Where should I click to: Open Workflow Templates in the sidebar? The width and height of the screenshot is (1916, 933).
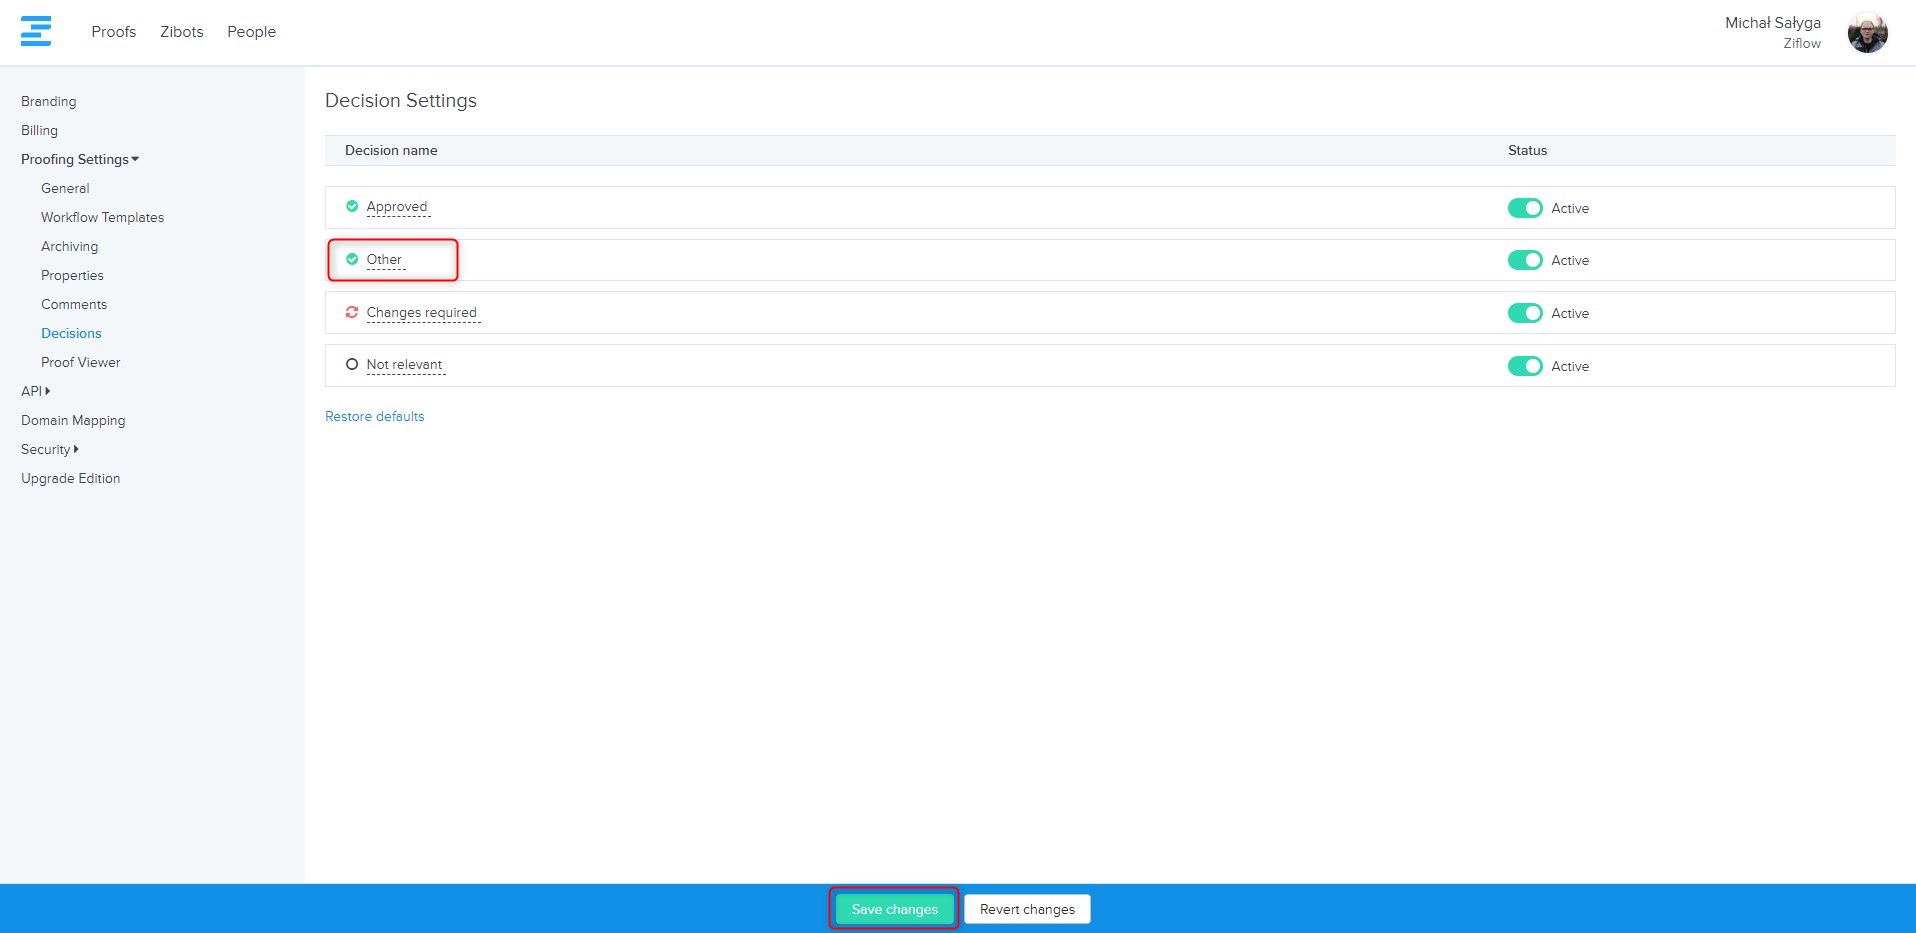pos(102,217)
